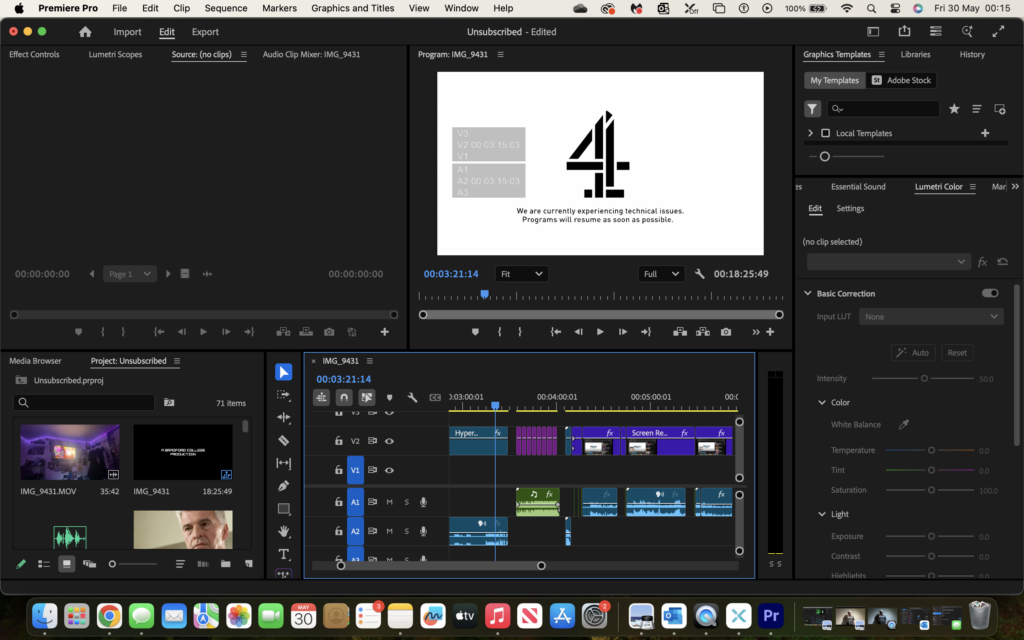Open the Export workspace
This screenshot has width=1024, height=640.
coord(205,32)
